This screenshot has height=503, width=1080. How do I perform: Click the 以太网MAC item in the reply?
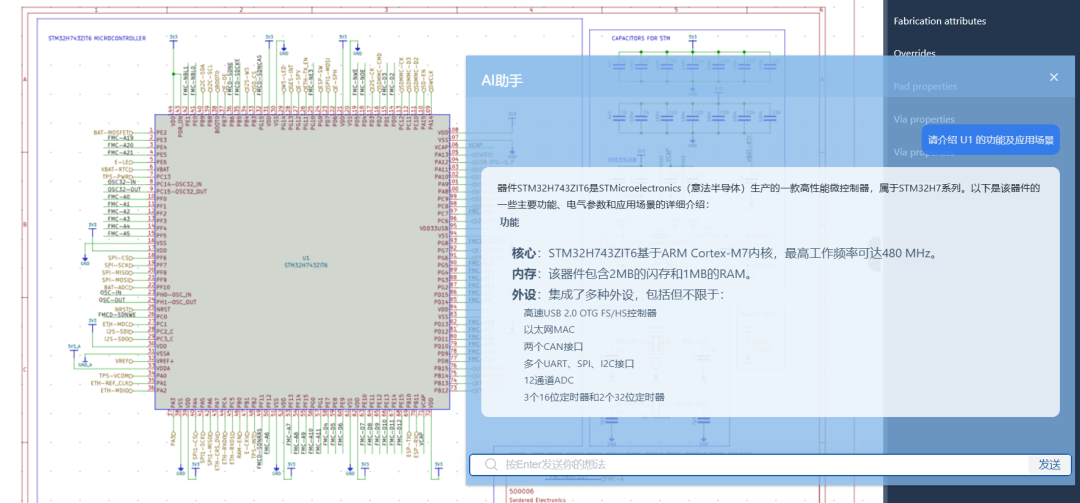(x=549, y=329)
